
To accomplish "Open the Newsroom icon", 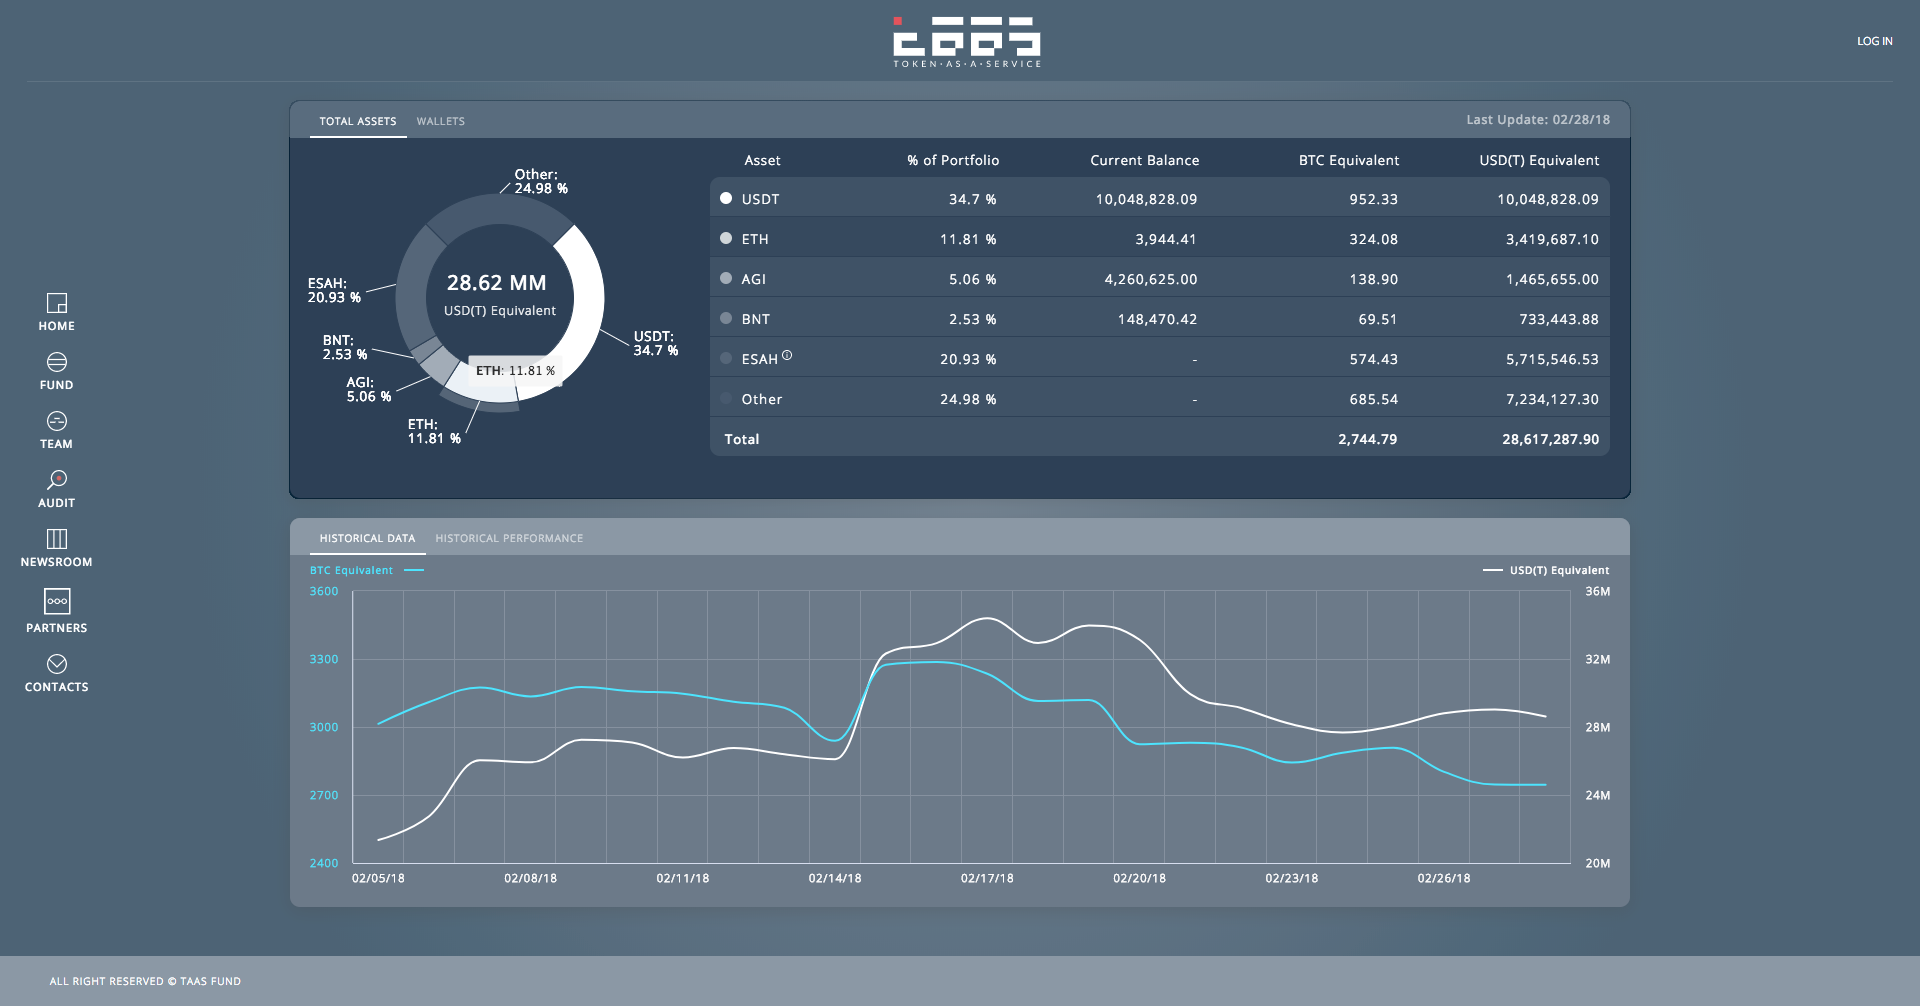I will pos(57,539).
